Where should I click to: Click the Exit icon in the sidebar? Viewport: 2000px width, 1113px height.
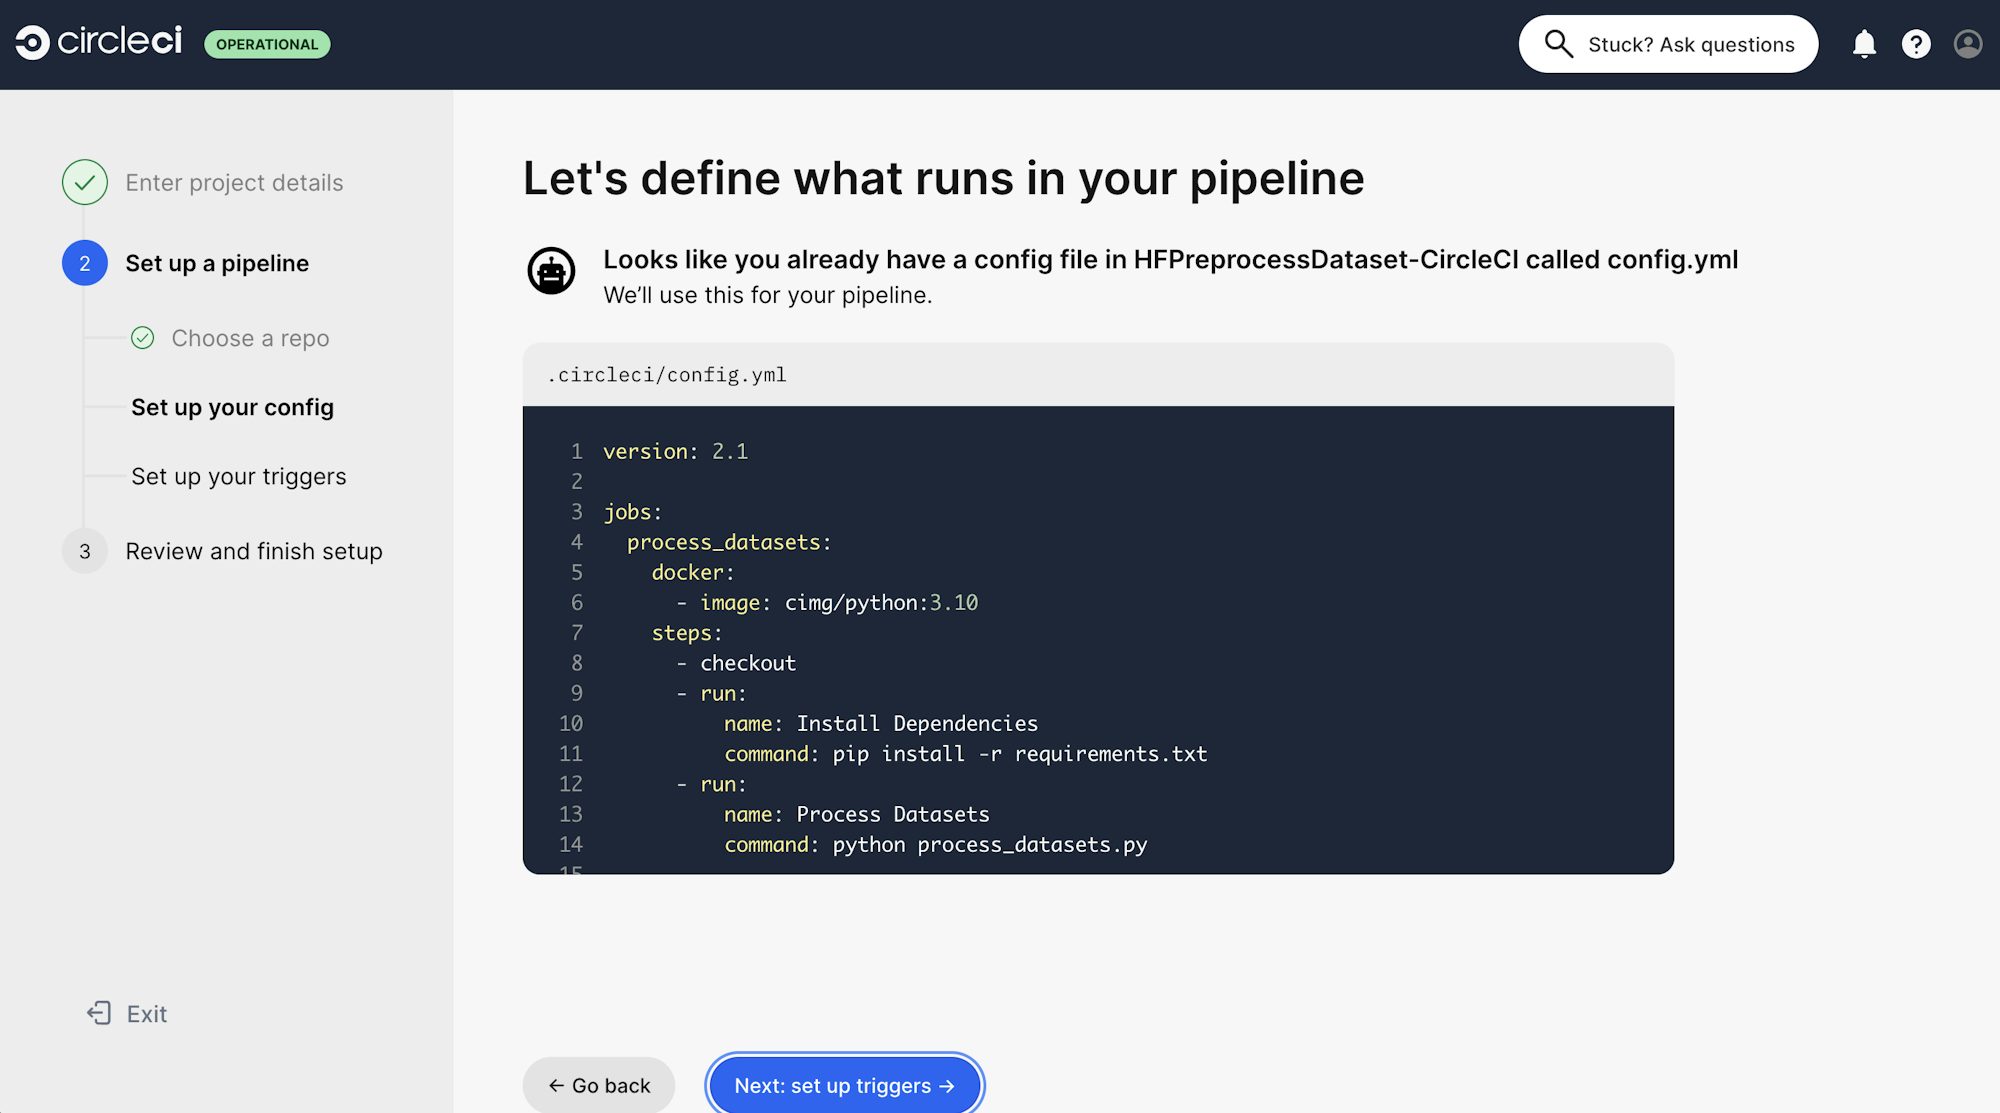click(99, 1013)
